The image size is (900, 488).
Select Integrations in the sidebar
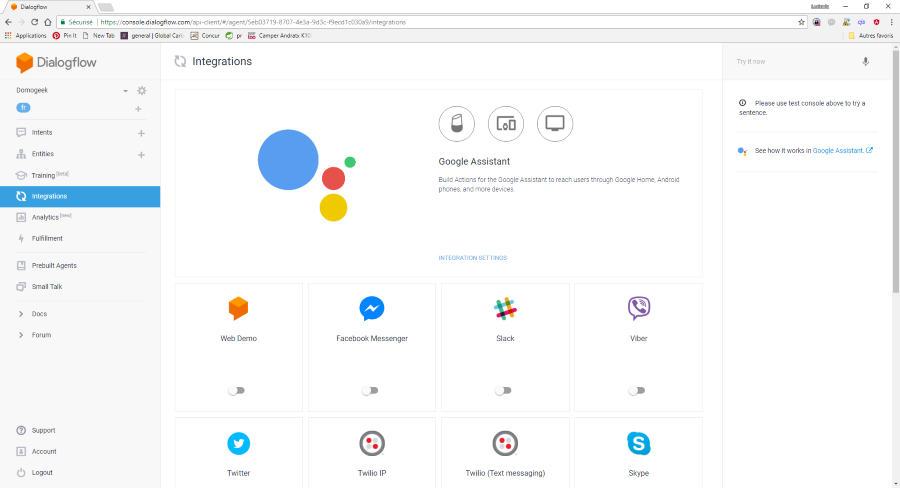pos(80,196)
